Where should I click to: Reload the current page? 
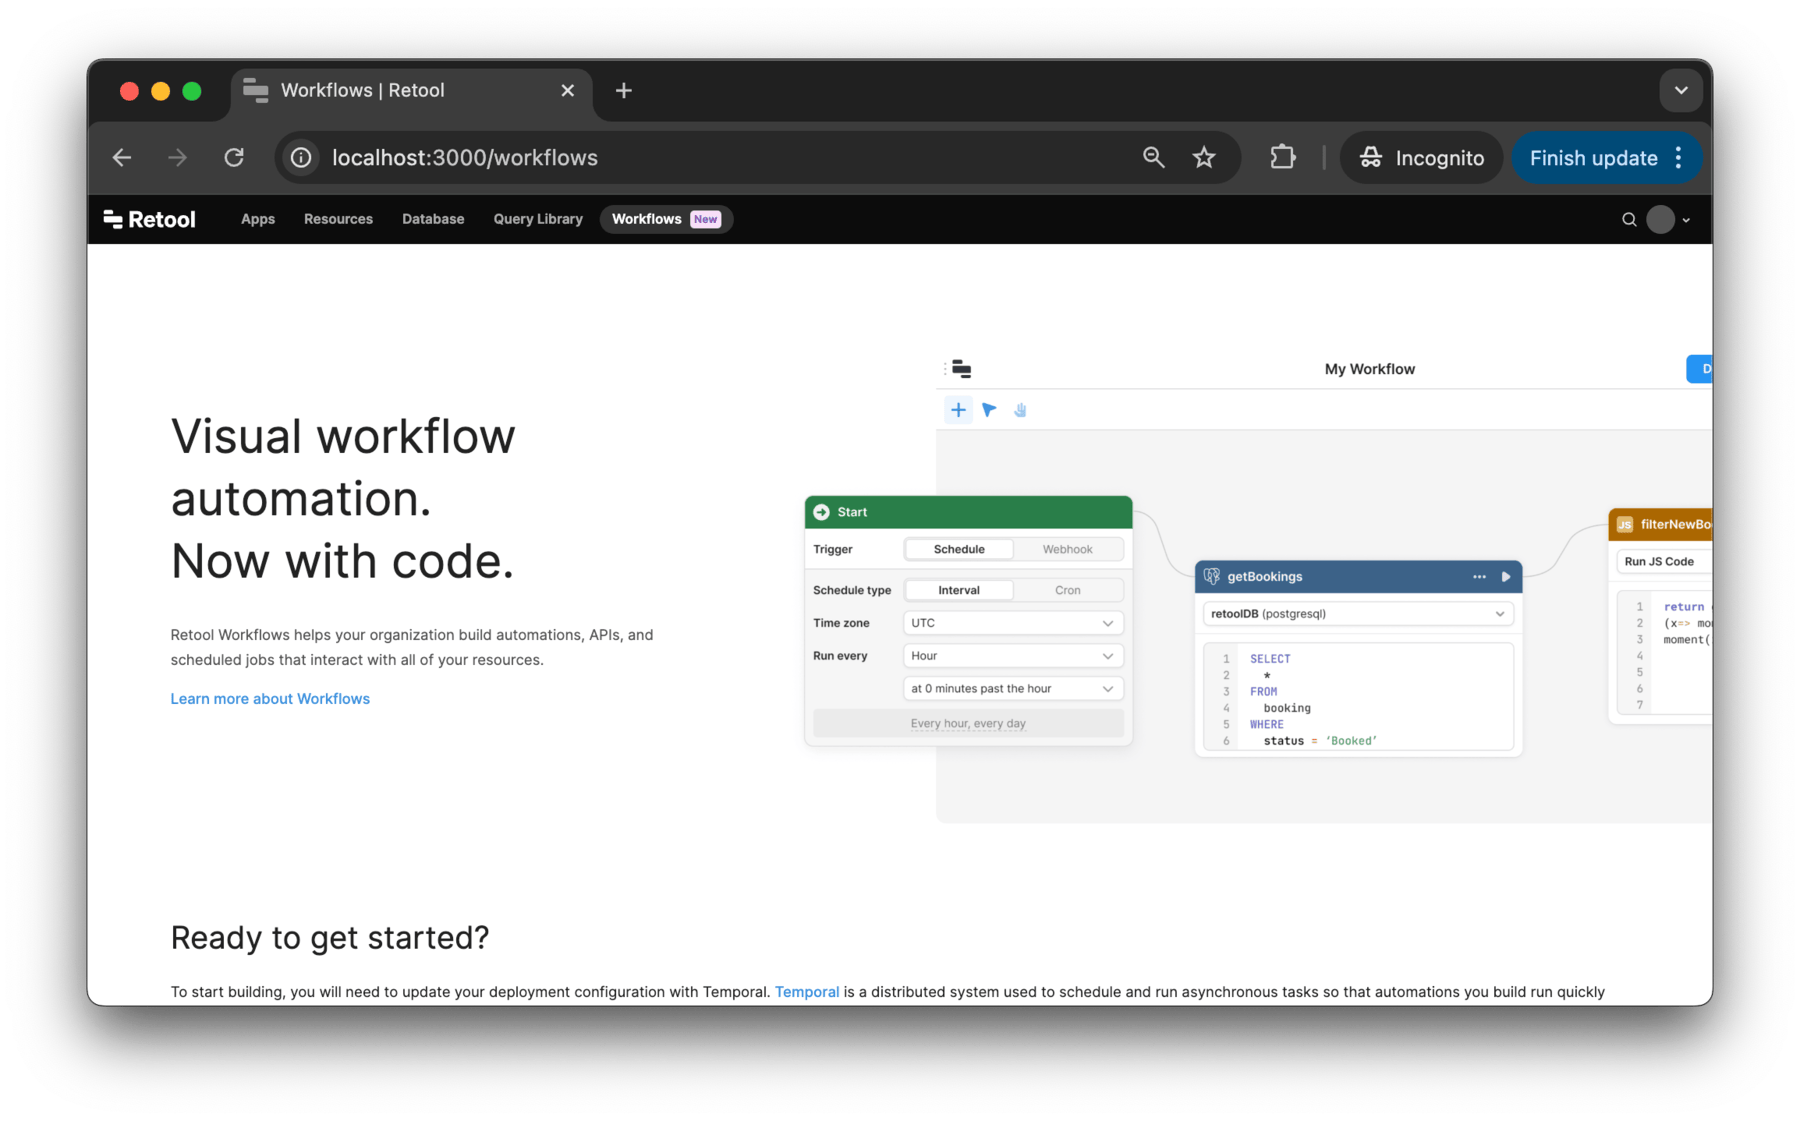click(x=234, y=157)
